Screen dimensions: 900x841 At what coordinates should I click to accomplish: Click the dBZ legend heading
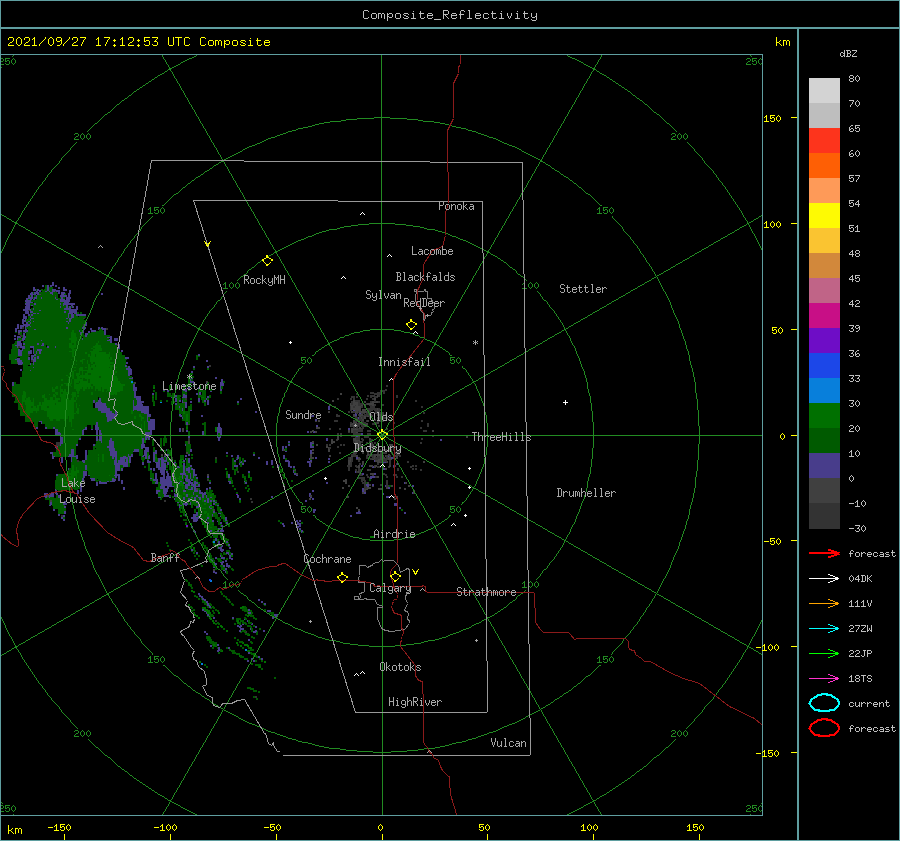point(848,53)
